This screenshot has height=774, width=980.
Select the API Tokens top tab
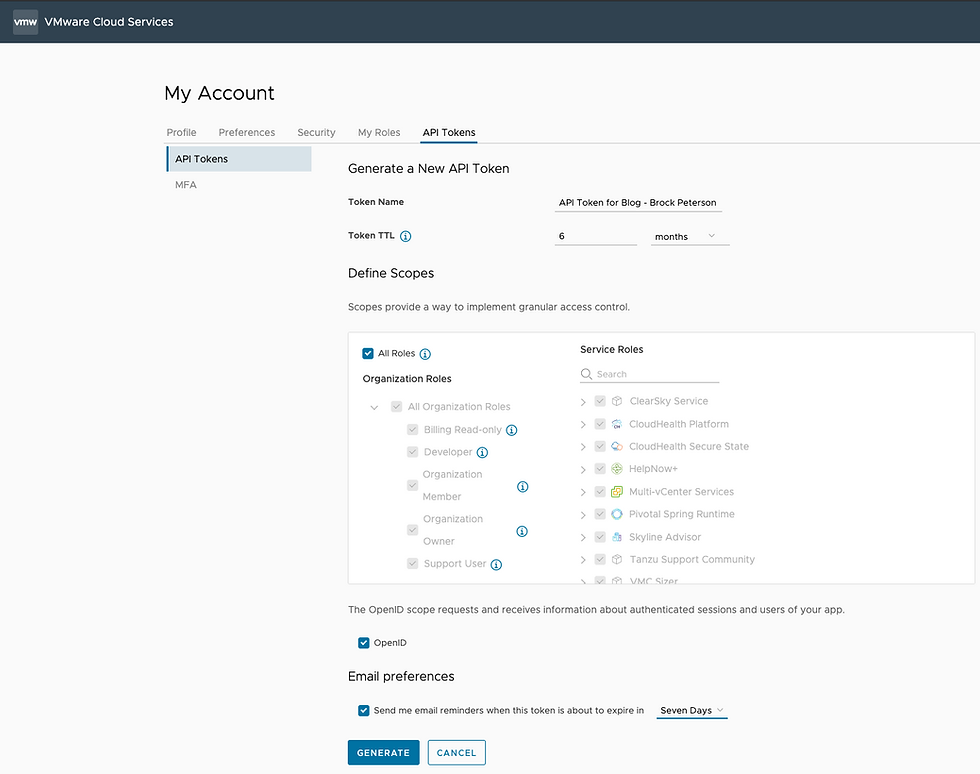449,133
